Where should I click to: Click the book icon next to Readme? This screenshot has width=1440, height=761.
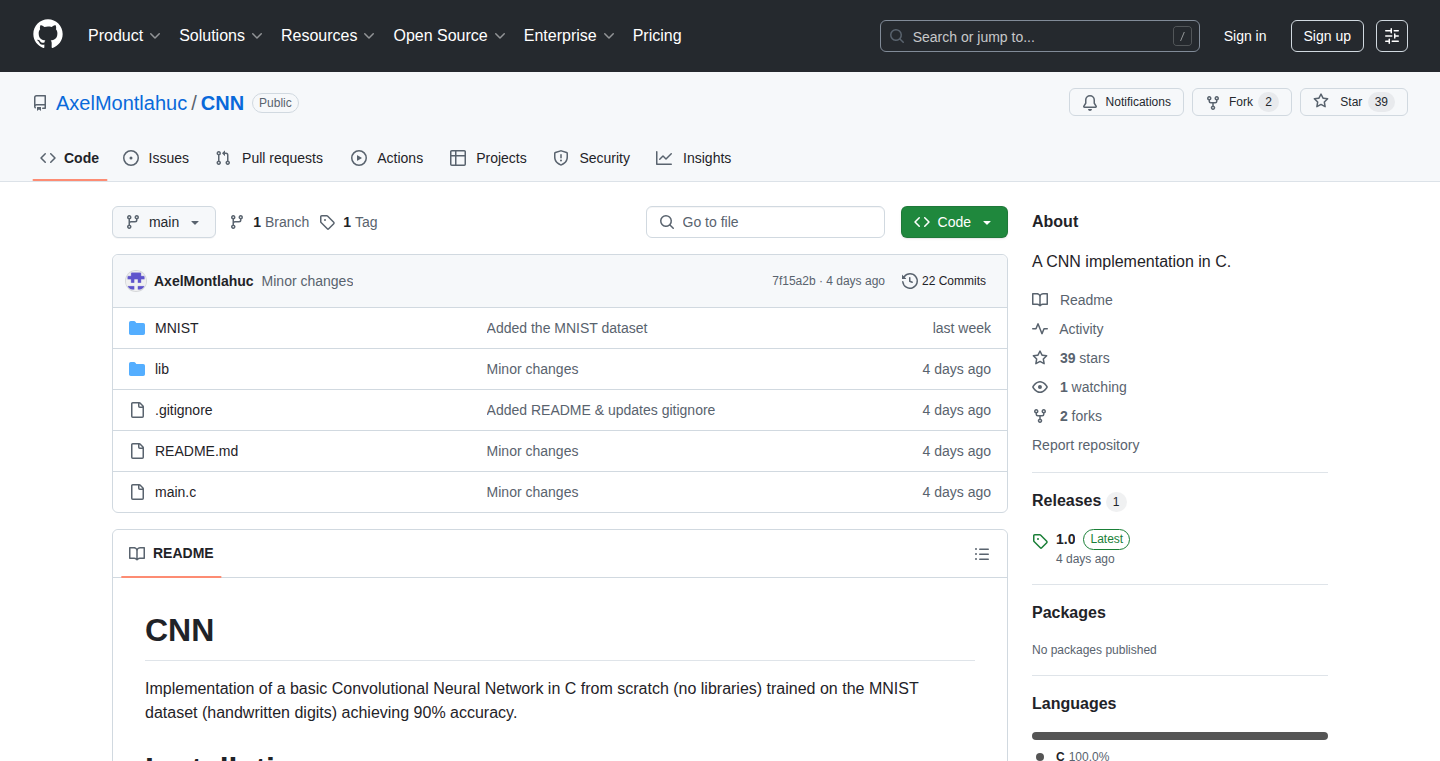[x=1040, y=300]
